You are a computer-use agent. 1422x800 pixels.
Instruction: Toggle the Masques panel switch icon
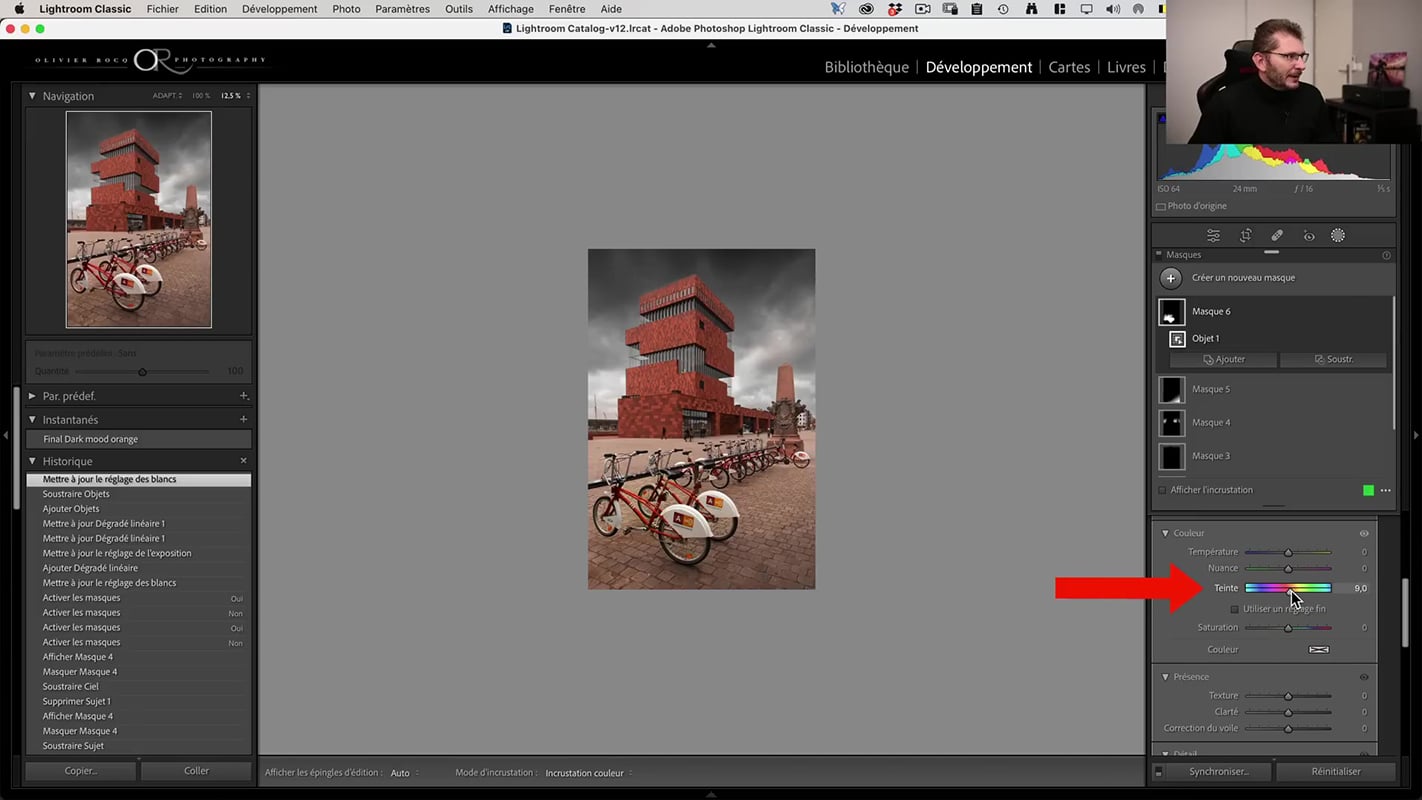tap(1159, 255)
